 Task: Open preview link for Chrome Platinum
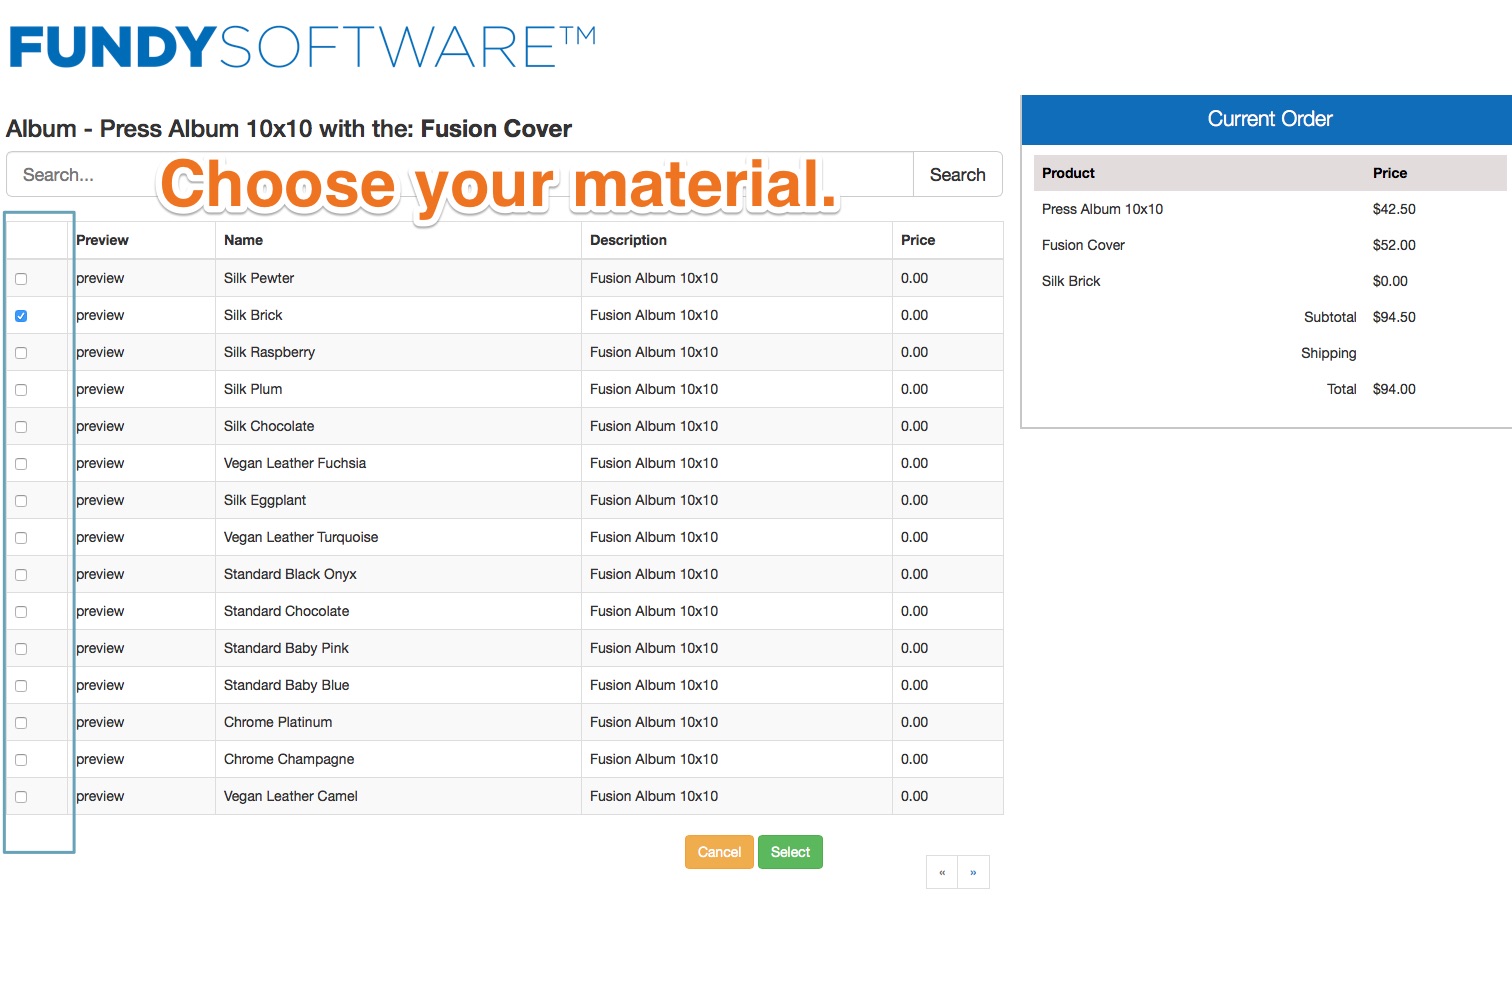coord(100,722)
